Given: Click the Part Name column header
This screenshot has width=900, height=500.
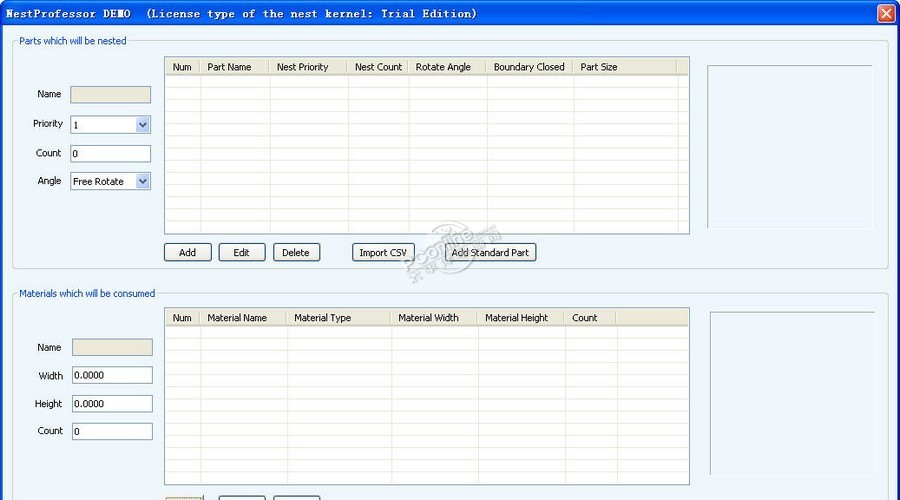Looking at the screenshot, I should click(234, 67).
